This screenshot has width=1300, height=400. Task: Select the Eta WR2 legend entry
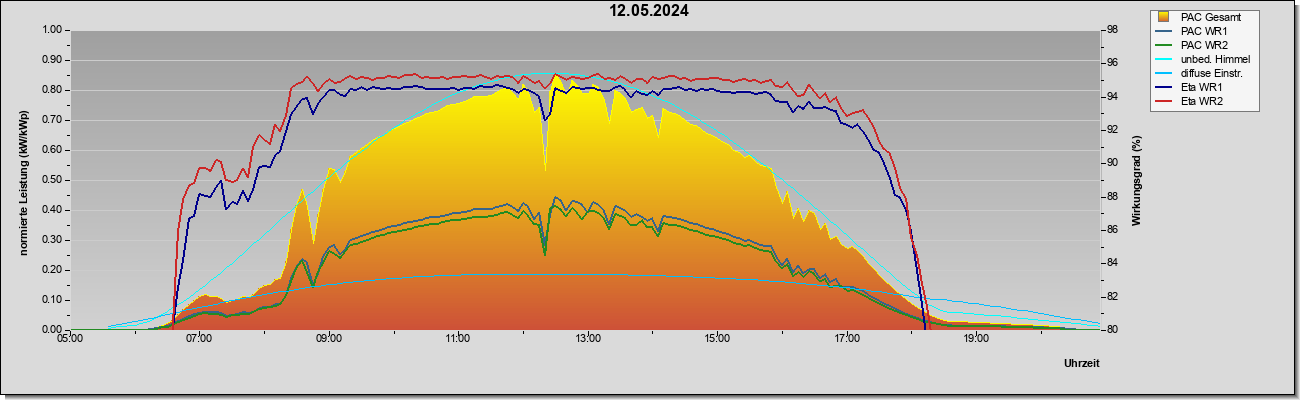pos(1200,102)
